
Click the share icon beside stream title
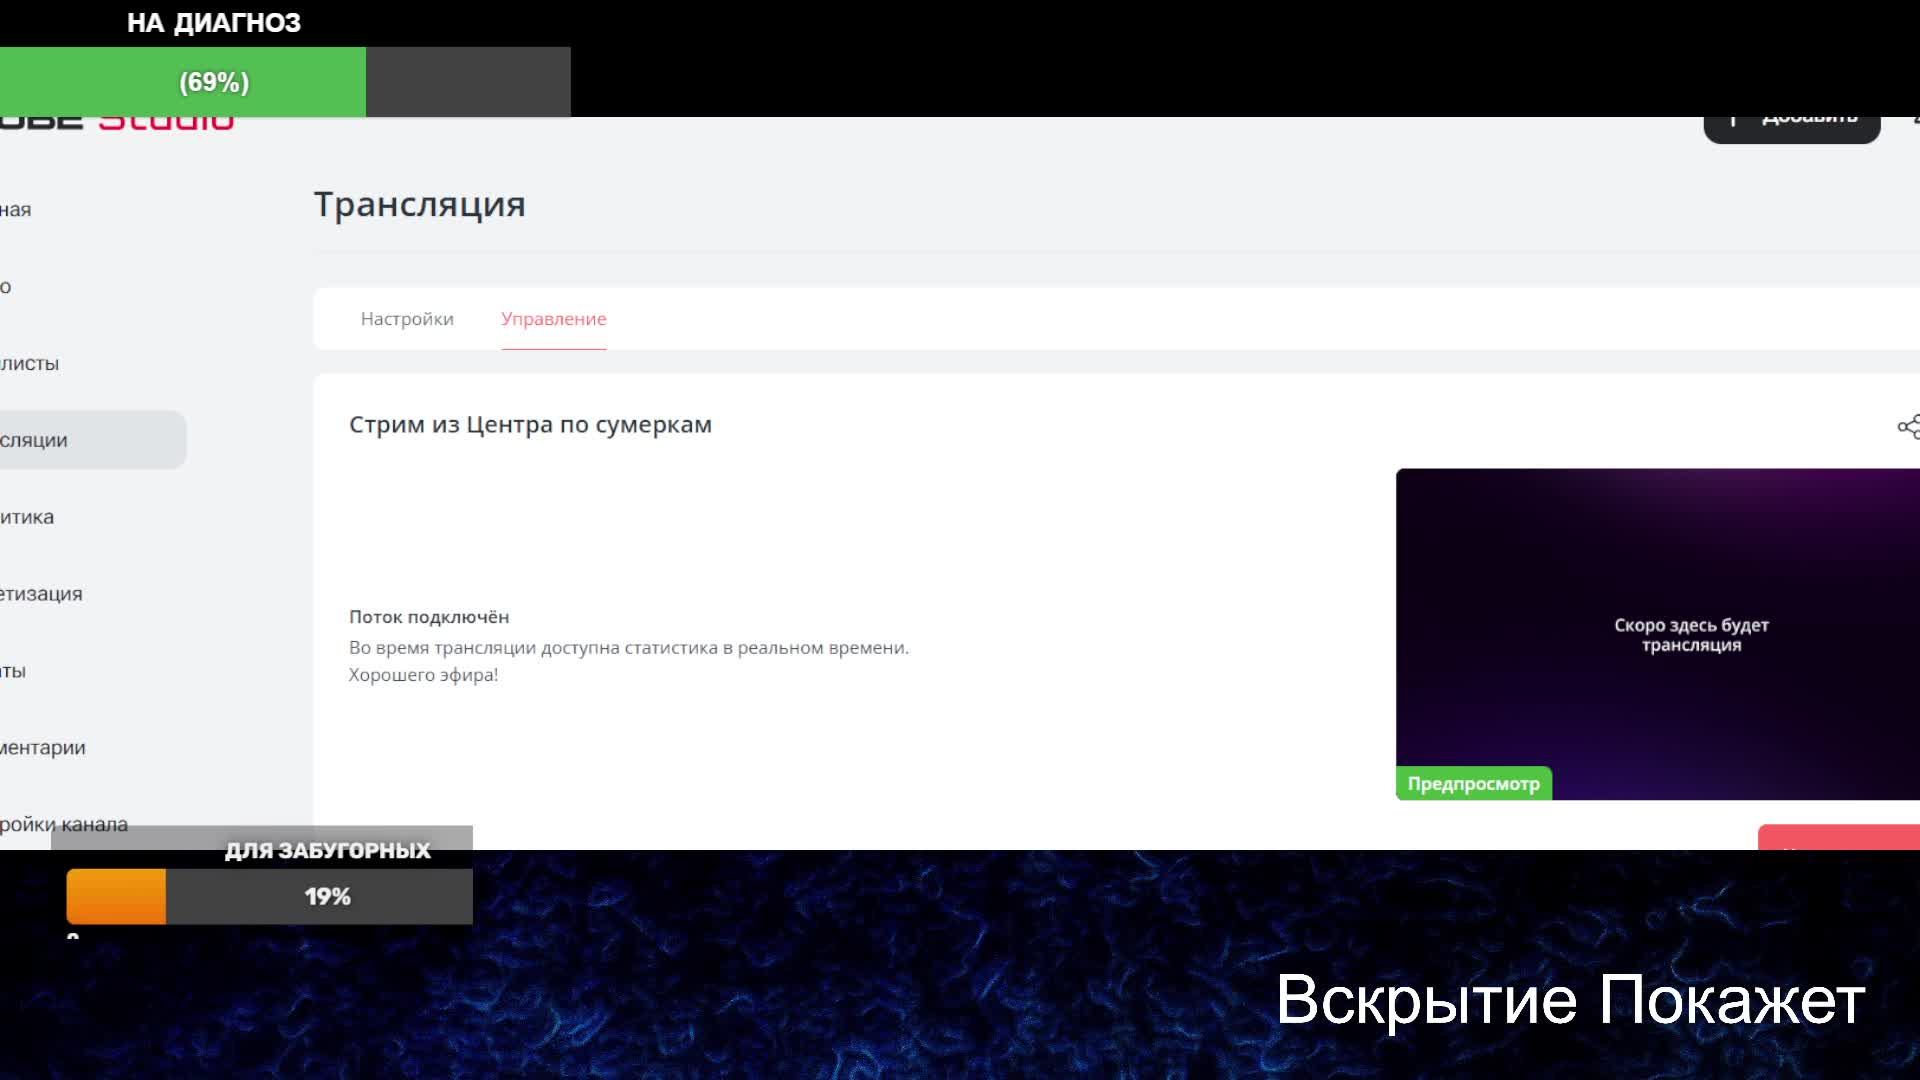click(1908, 427)
